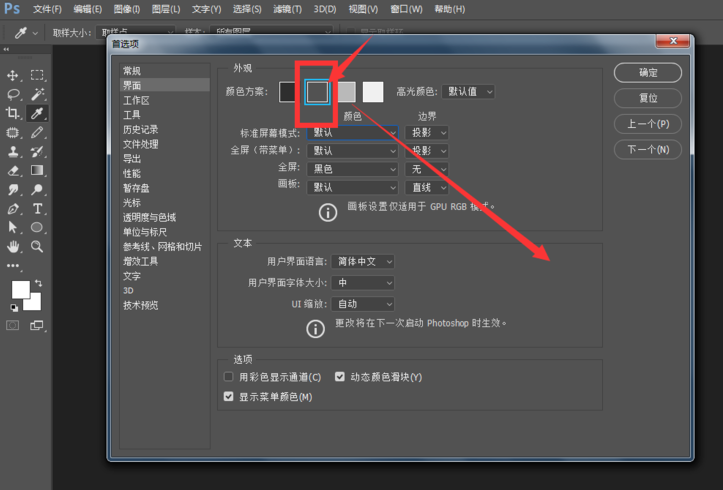Choose the white color scheme swatch

pos(373,92)
